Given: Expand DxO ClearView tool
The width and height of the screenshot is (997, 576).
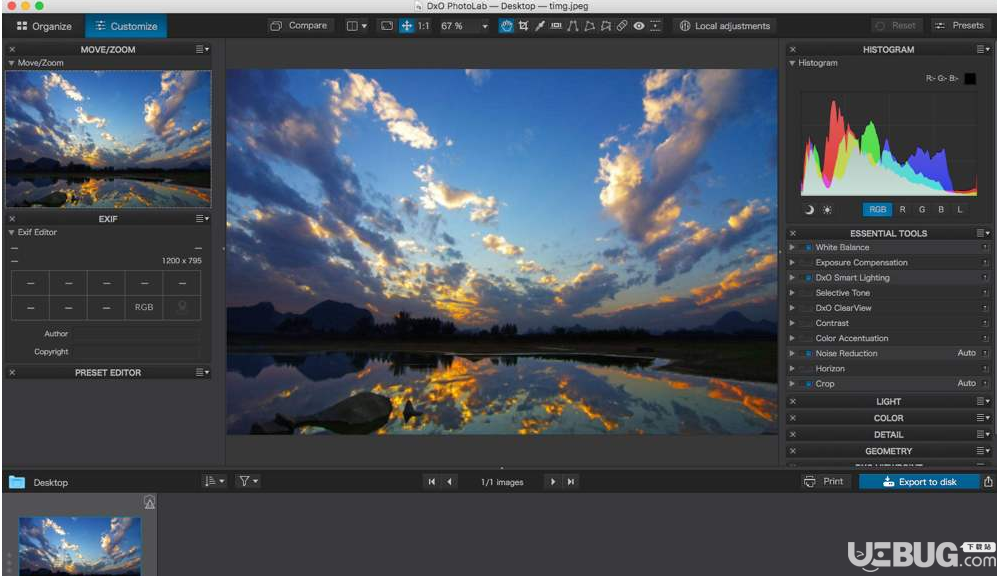Looking at the screenshot, I should click(792, 308).
